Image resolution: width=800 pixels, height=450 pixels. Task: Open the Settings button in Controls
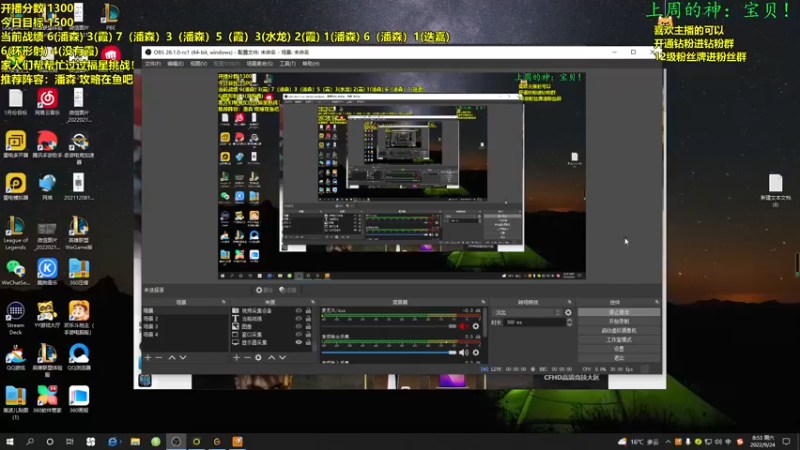(619, 349)
